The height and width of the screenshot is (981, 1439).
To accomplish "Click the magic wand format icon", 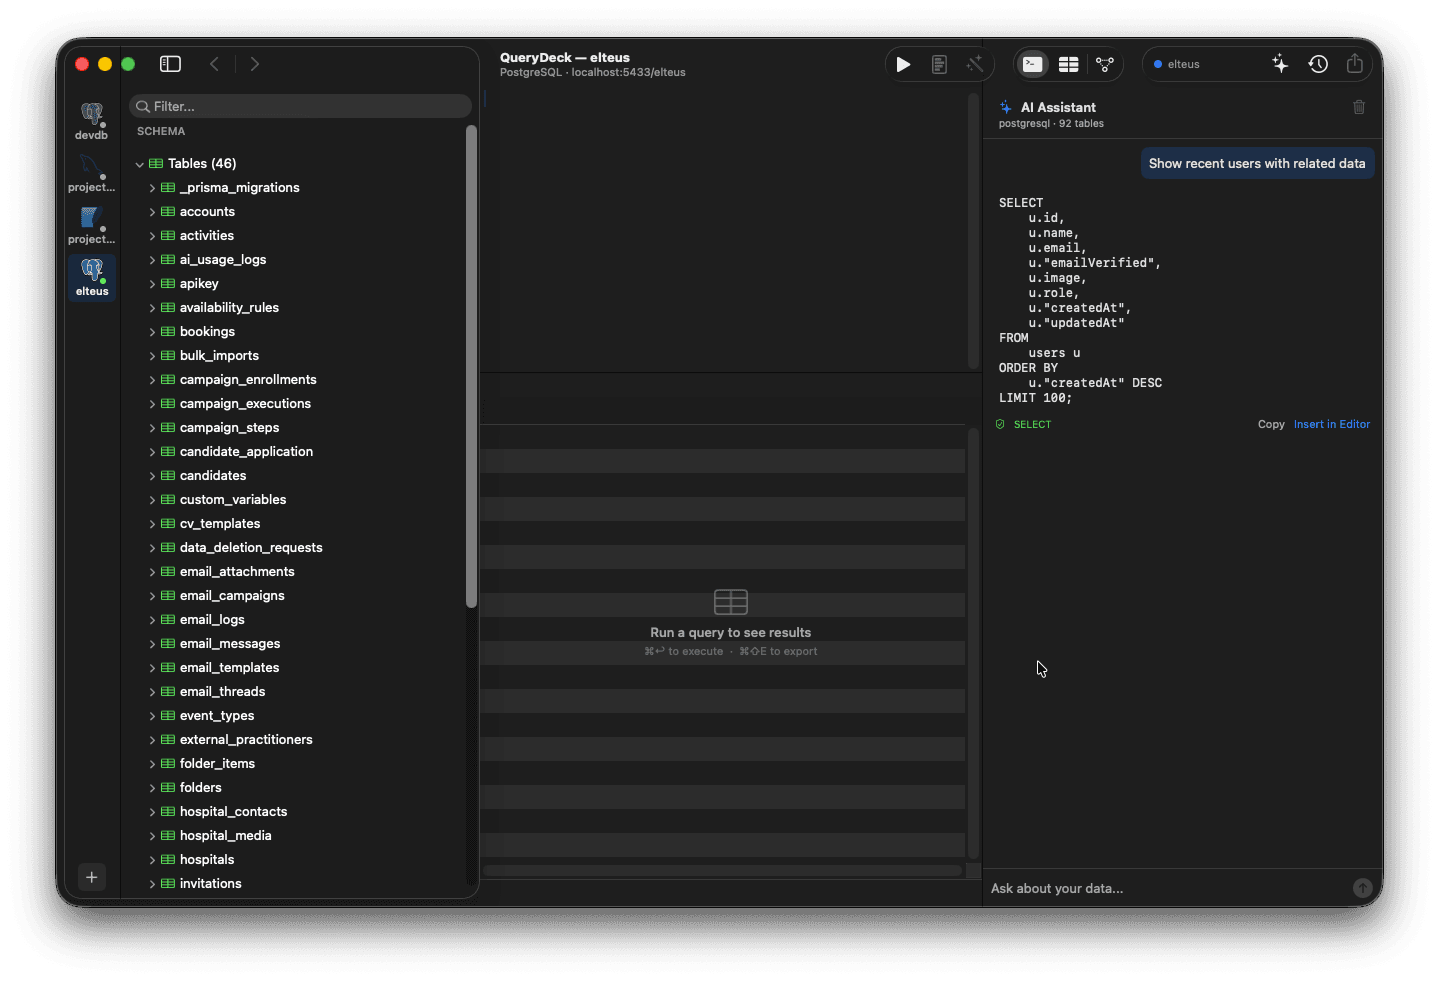I will (974, 64).
